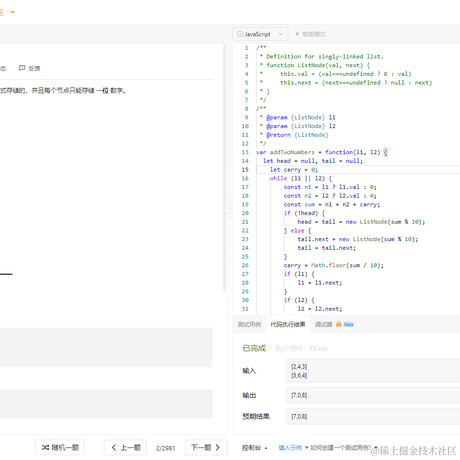This screenshot has width=460, height=460.
Task: Click line number 13 in the gutter
Action: pyautogui.click(x=245, y=152)
